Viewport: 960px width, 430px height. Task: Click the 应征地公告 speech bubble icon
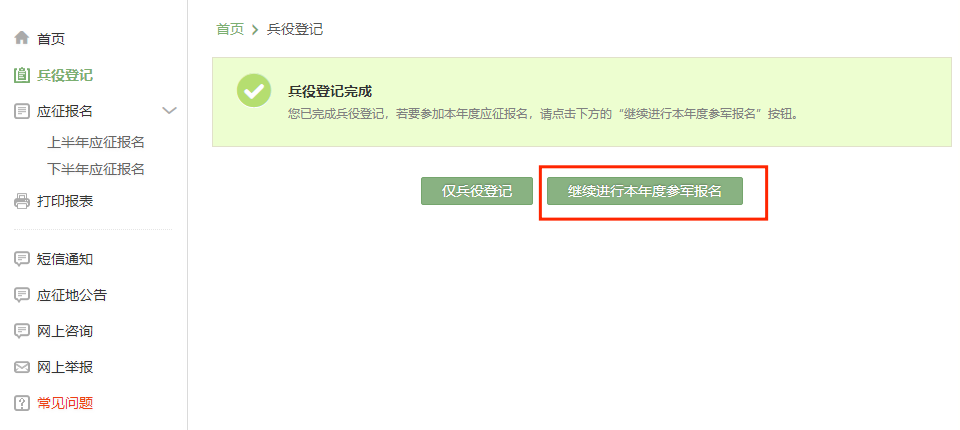tap(21, 295)
